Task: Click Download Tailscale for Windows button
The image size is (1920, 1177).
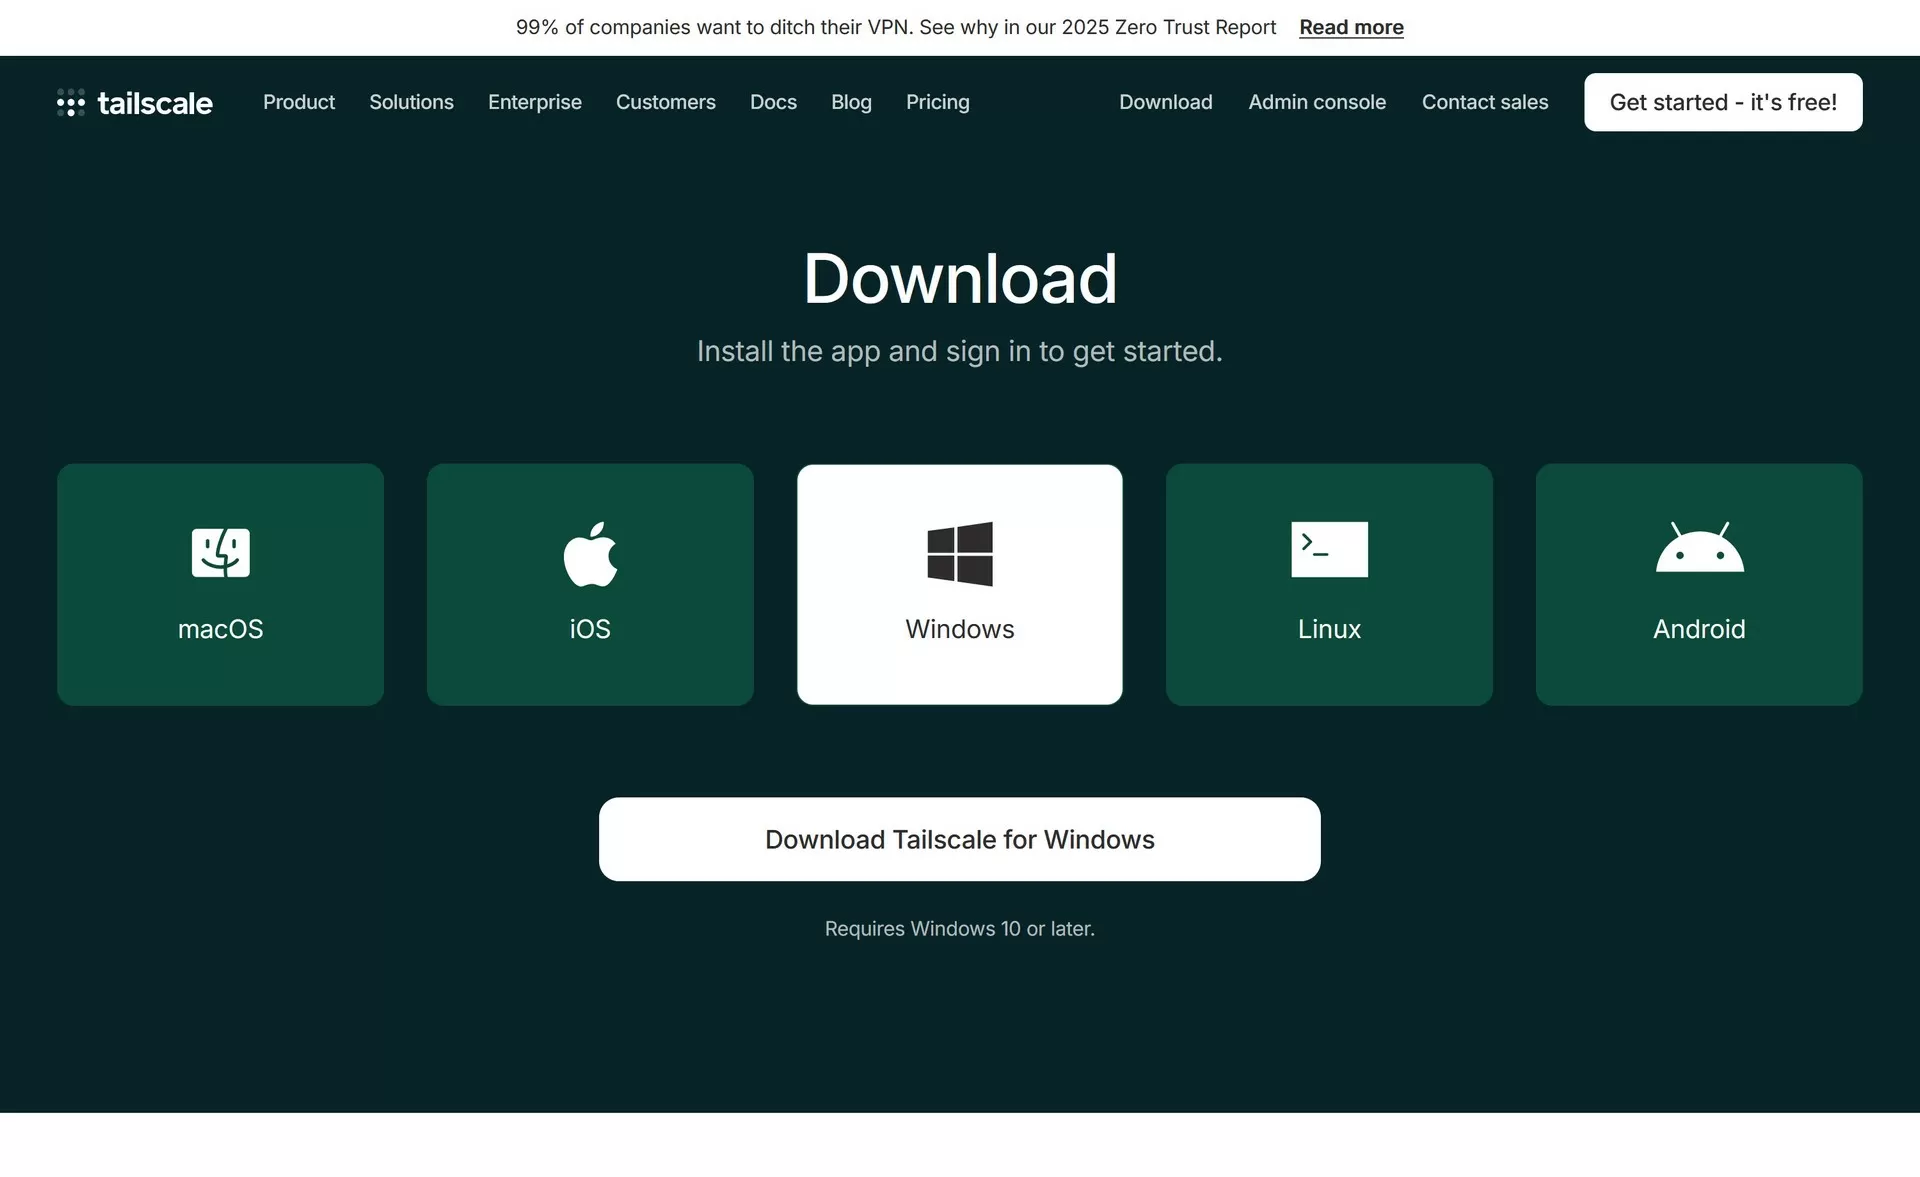Action: click(959, 839)
